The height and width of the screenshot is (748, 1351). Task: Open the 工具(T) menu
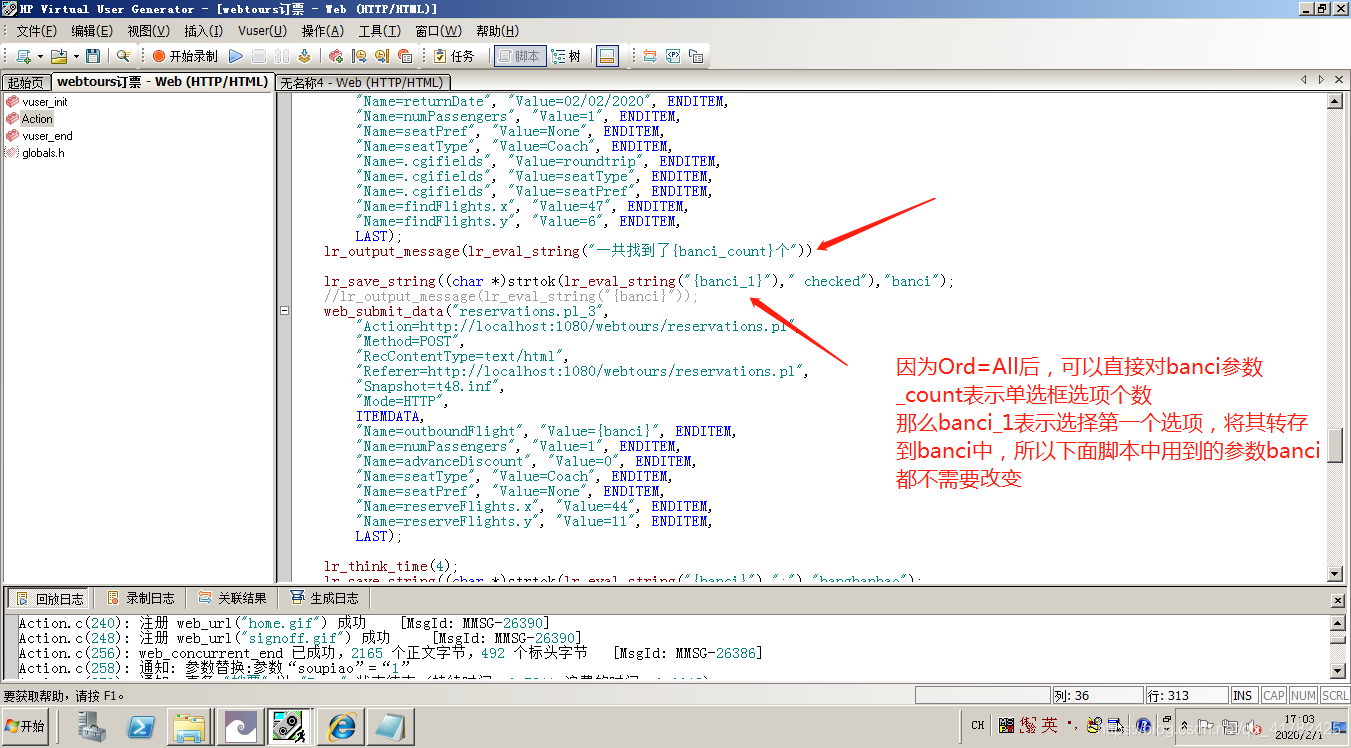(379, 31)
